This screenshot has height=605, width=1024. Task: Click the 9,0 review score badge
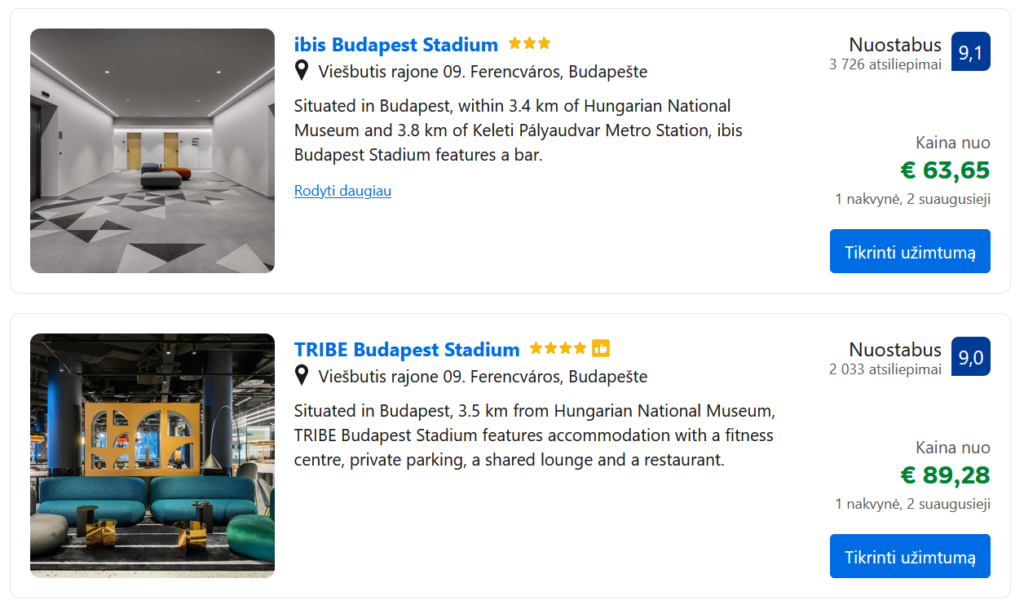(970, 357)
